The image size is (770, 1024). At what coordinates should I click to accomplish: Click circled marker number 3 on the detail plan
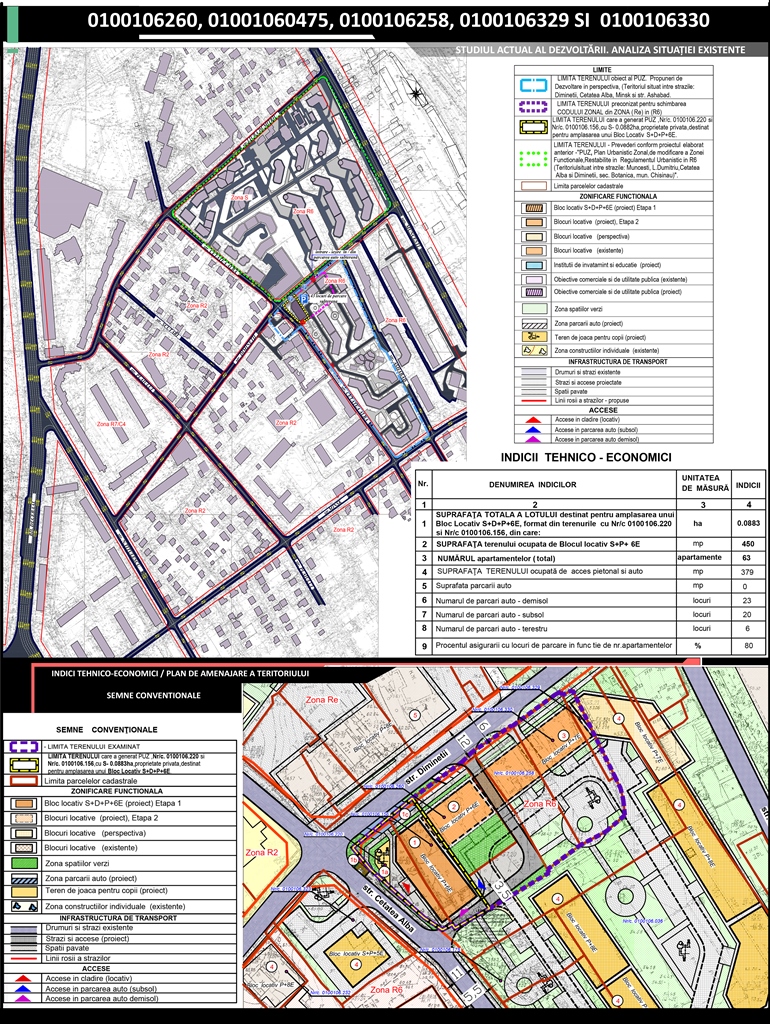pos(563,736)
